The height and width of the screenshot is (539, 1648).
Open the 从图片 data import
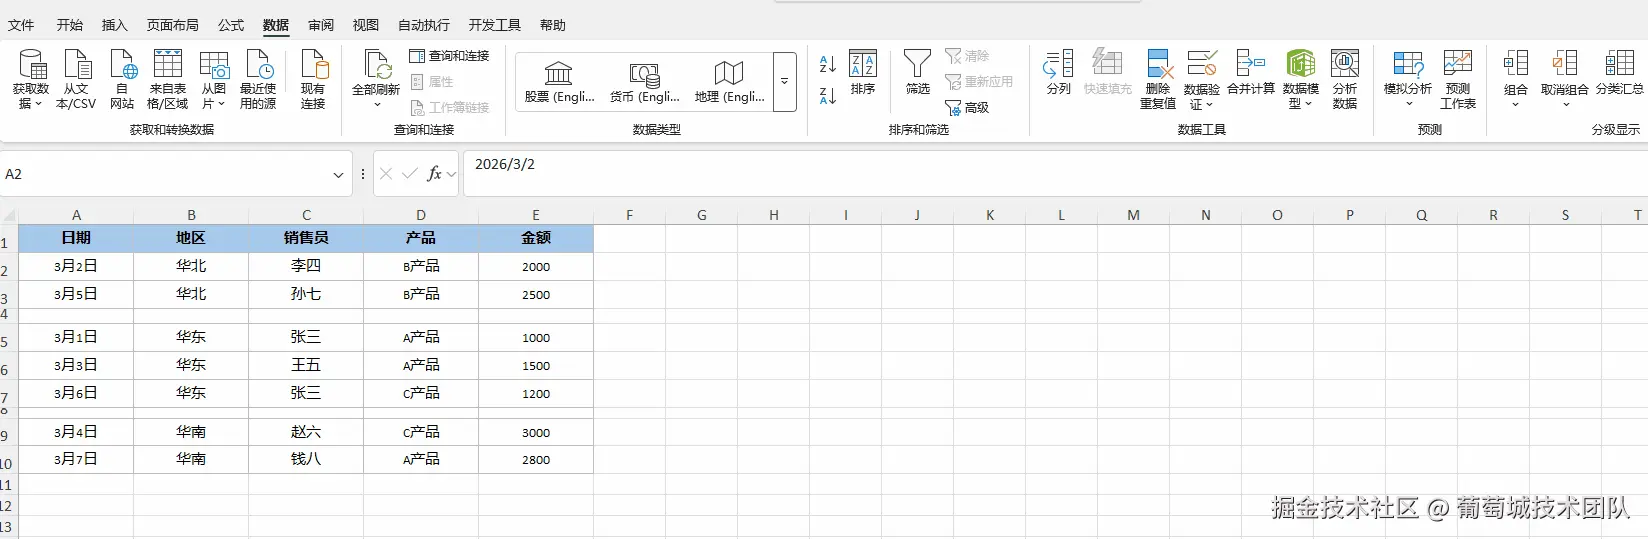pyautogui.click(x=214, y=79)
